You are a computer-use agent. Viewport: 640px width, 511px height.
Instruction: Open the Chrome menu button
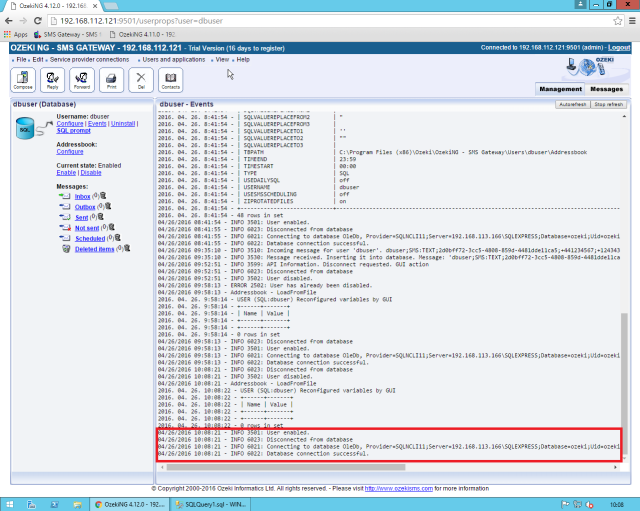click(631, 21)
